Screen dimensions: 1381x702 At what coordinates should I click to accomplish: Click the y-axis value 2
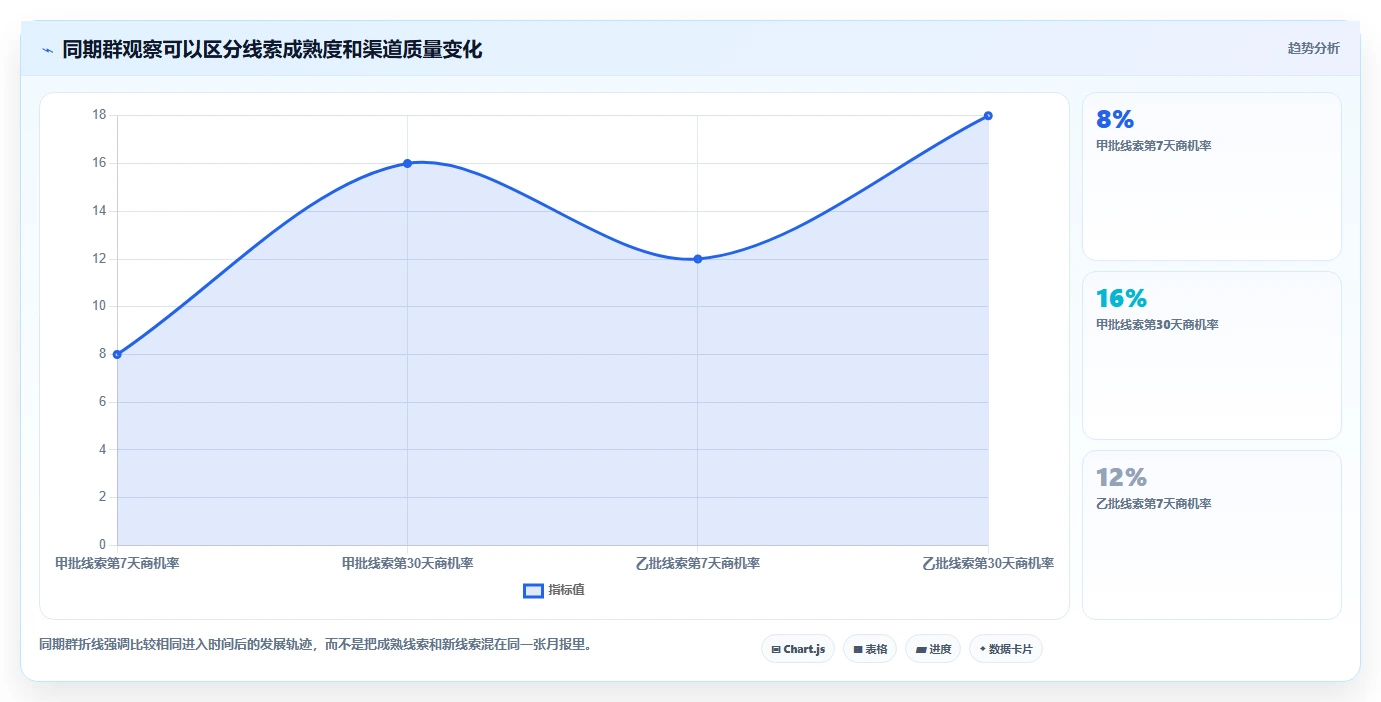(x=102, y=497)
